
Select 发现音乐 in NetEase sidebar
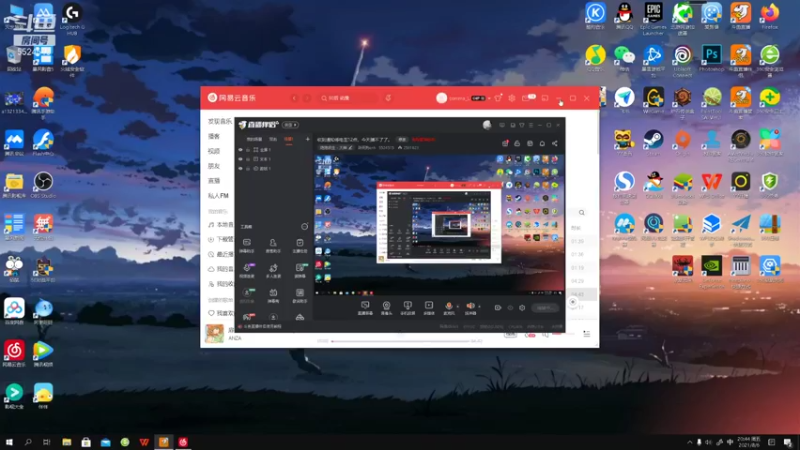coord(220,121)
